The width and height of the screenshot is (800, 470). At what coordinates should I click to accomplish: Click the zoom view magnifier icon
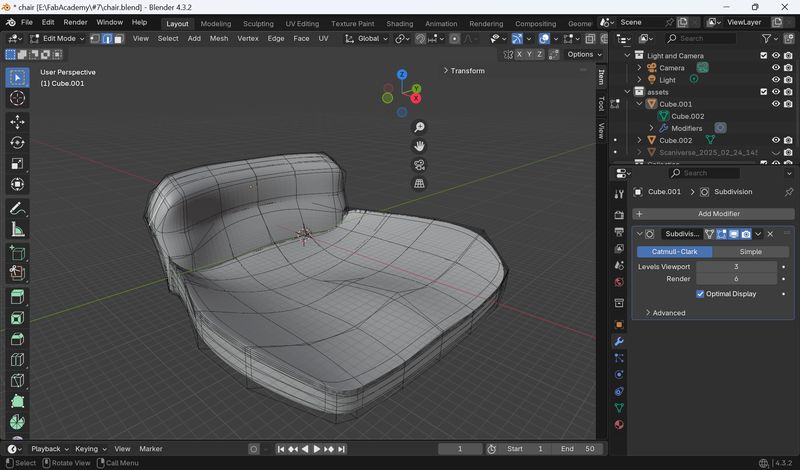419,127
